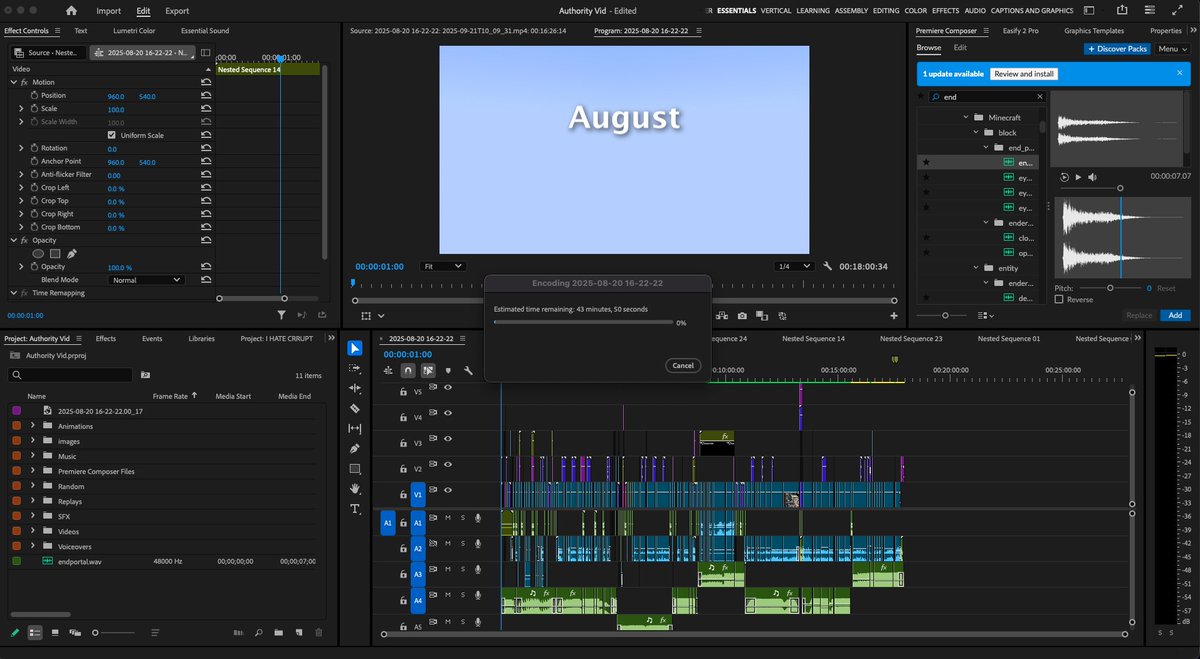Select the Razor tool
1200x659 pixels.
pyautogui.click(x=355, y=408)
